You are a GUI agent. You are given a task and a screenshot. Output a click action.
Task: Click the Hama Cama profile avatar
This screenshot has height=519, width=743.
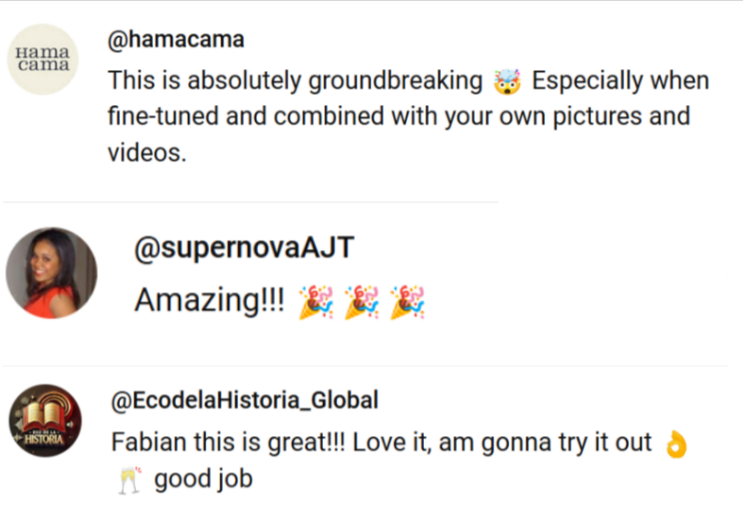[42, 59]
